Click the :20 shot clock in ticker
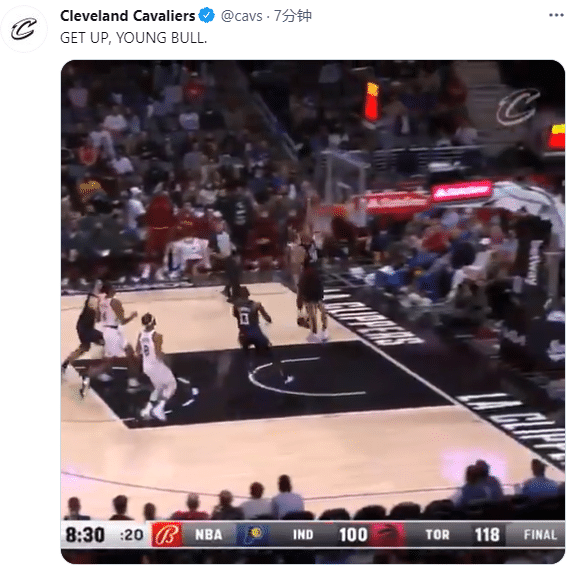Image resolution: width=567 pixels, height=567 pixels. tap(131, 535)
